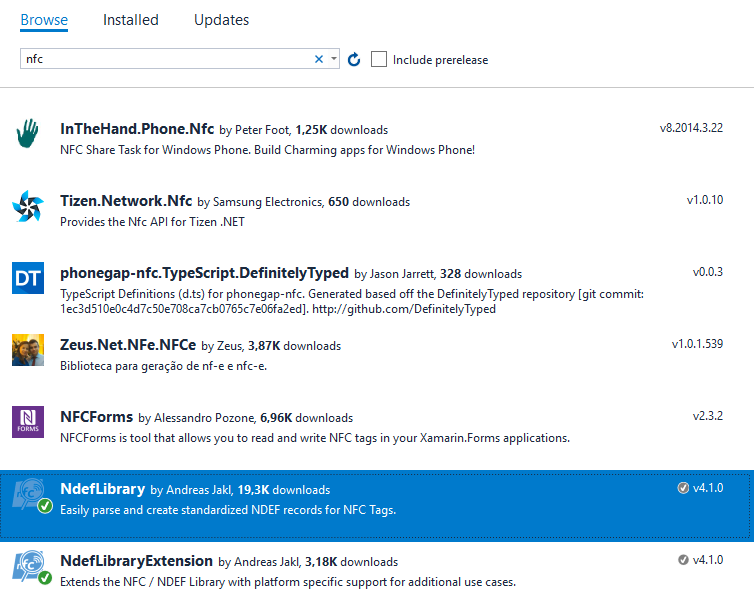The width and height of the screenshot is (754, 602).
Task: Click the installed checkmark beside NdefLibrary v4.1.0
Action: coord(683,488)
